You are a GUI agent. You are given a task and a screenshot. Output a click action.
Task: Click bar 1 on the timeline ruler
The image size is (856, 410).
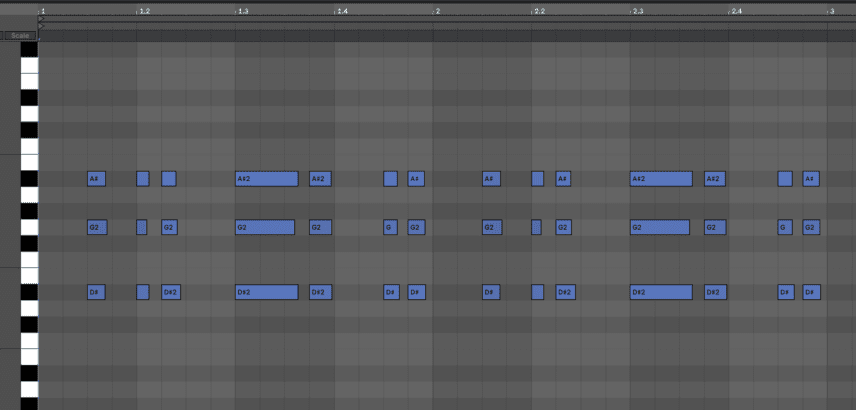pos(42,11)
